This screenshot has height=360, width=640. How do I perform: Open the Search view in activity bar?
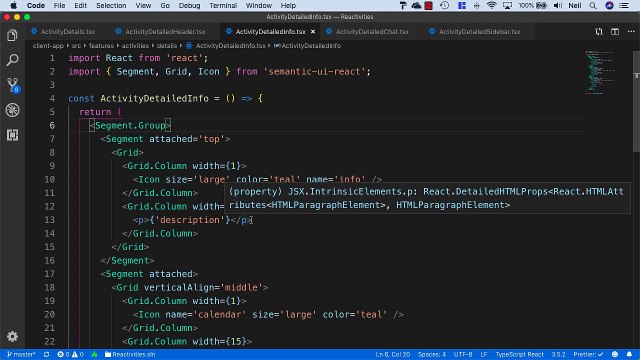coord(12,60)
